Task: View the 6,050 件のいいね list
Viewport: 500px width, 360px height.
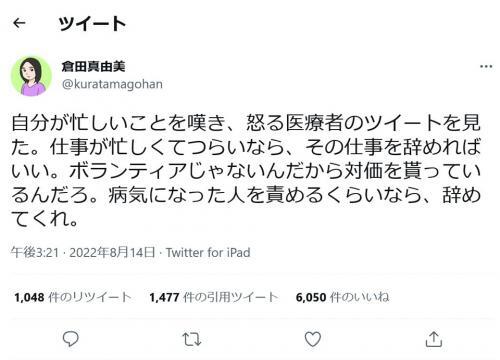Action: (342, 297)
